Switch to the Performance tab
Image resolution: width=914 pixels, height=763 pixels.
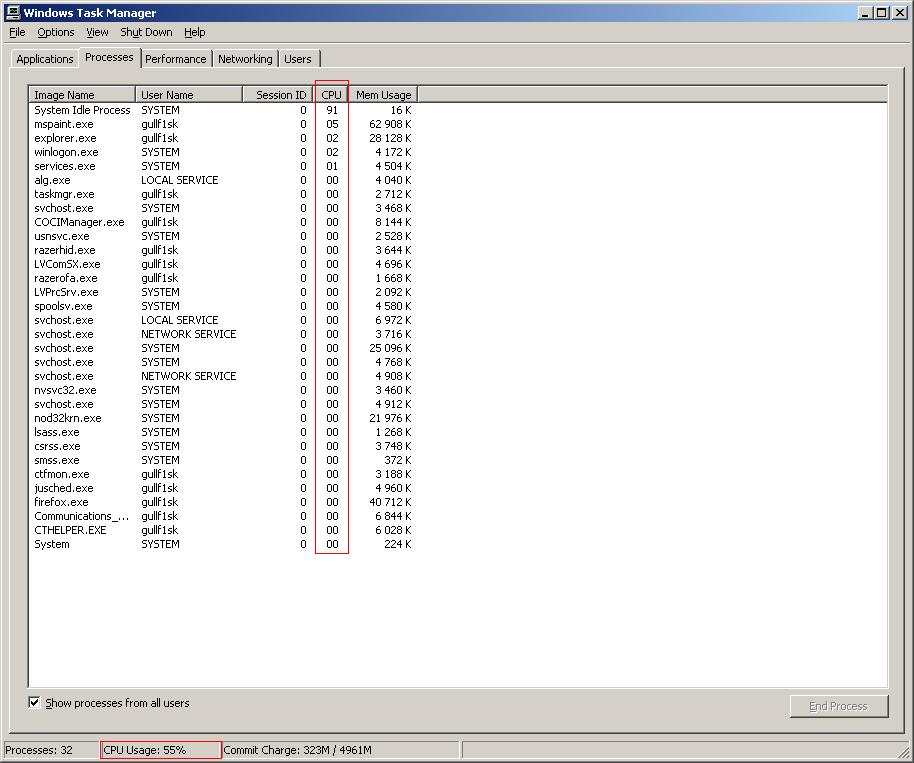point(175,59)
